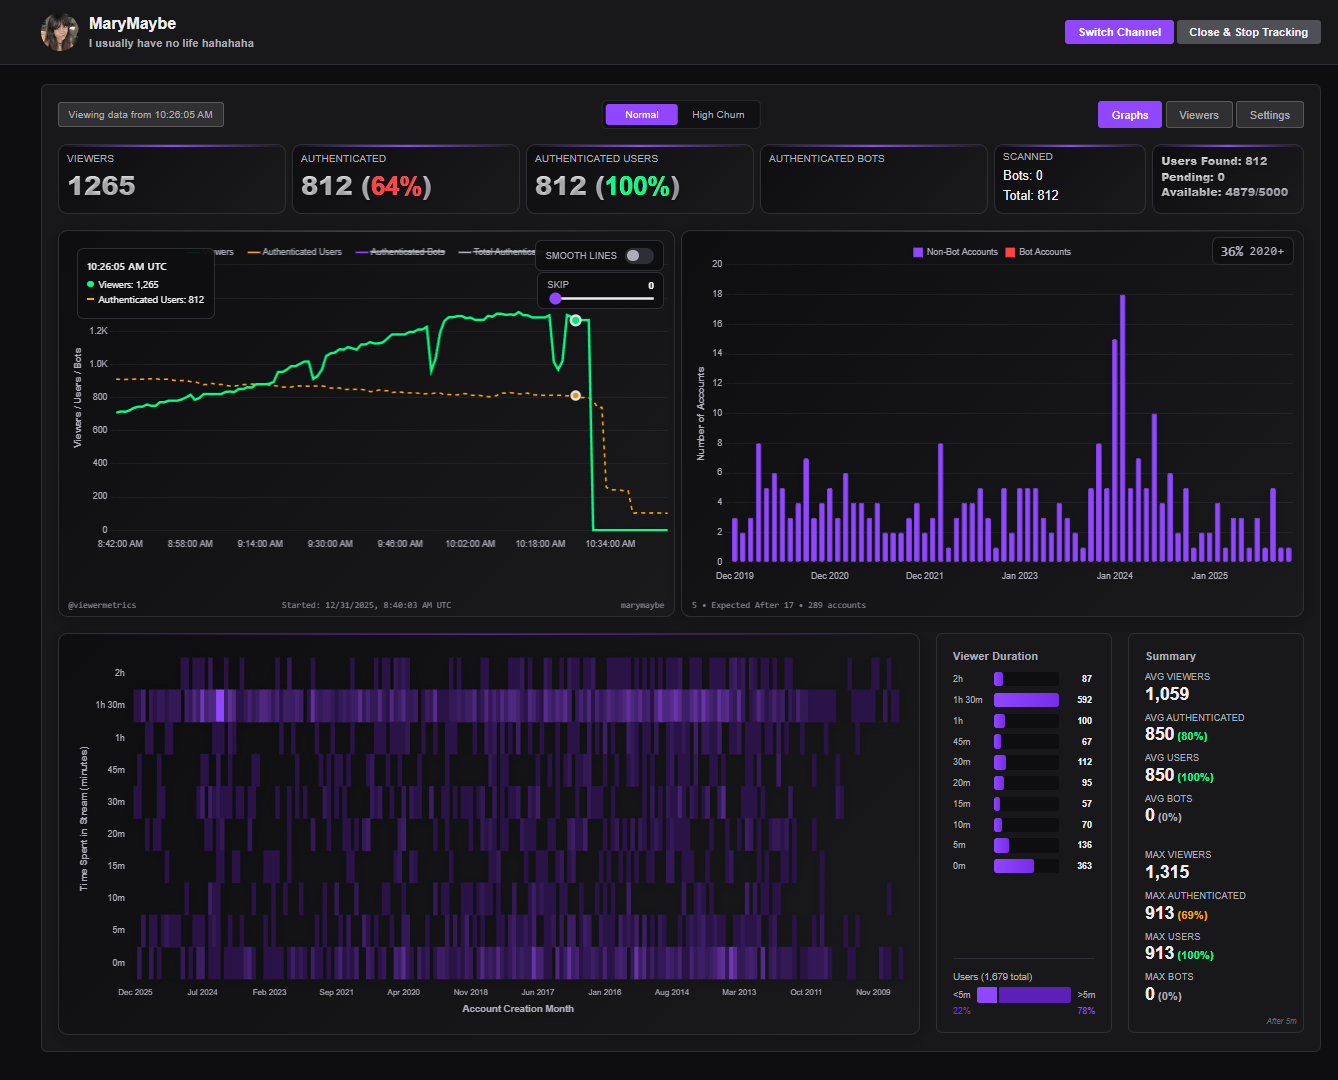Click the tallest Jan 2024 account bar
The width and height of the screenshot is (1338, 1080).
(1122, 428)
